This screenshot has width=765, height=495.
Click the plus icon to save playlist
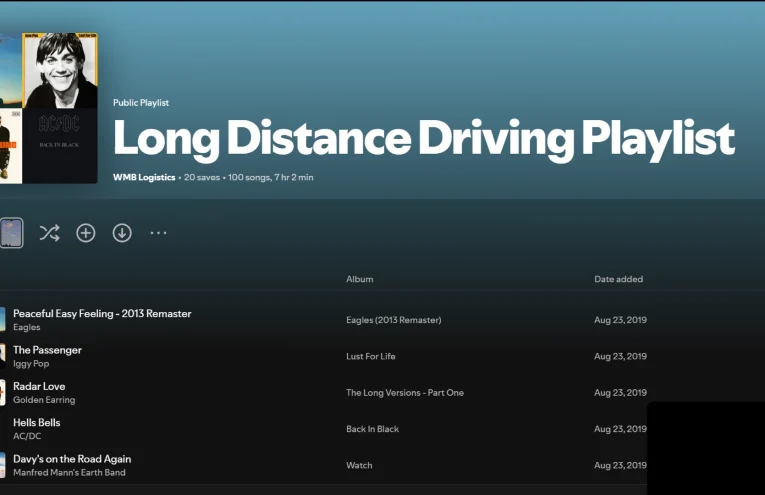click(x=86, y=233)
